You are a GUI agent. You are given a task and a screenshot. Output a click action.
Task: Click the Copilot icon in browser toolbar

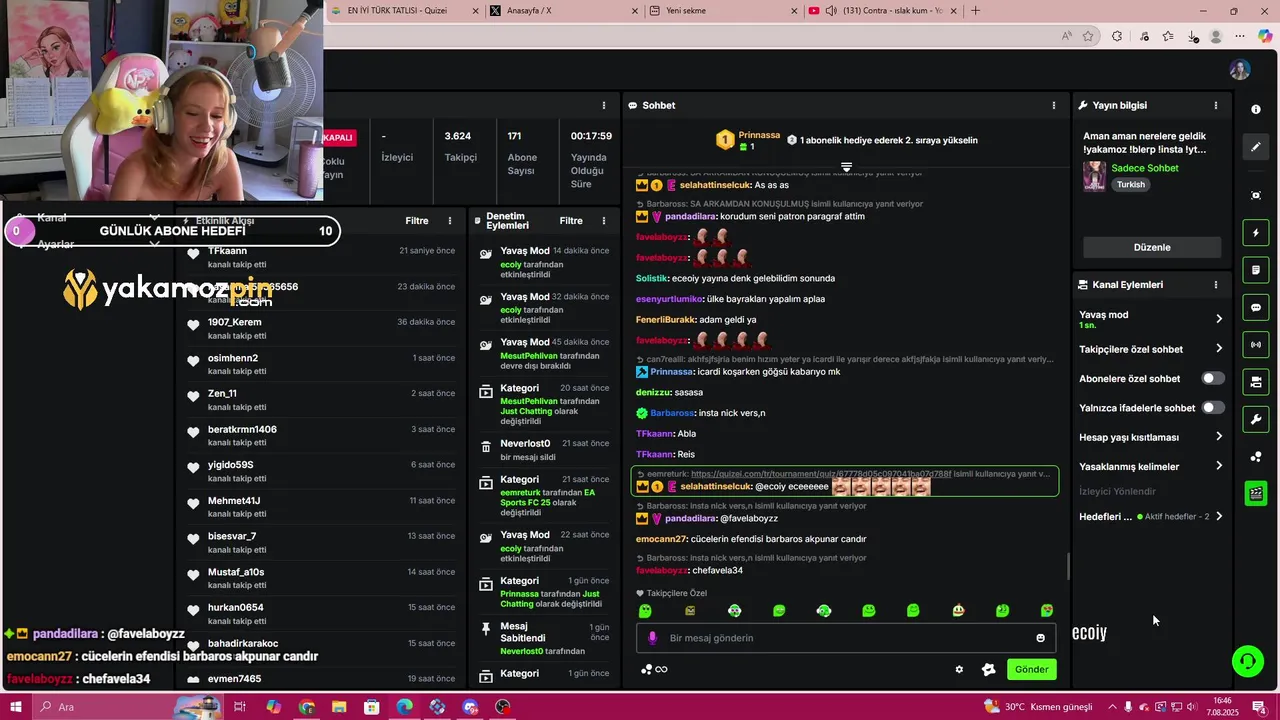point(1264,36)
